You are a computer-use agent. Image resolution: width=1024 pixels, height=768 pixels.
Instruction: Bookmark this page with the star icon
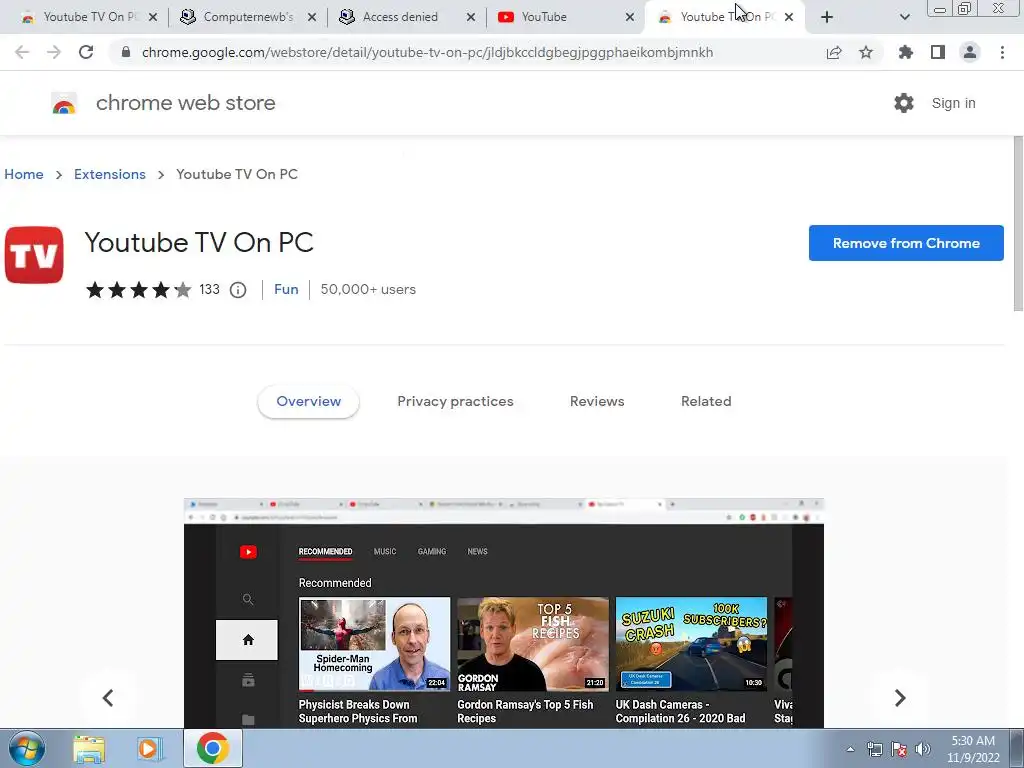click(866, 52)
